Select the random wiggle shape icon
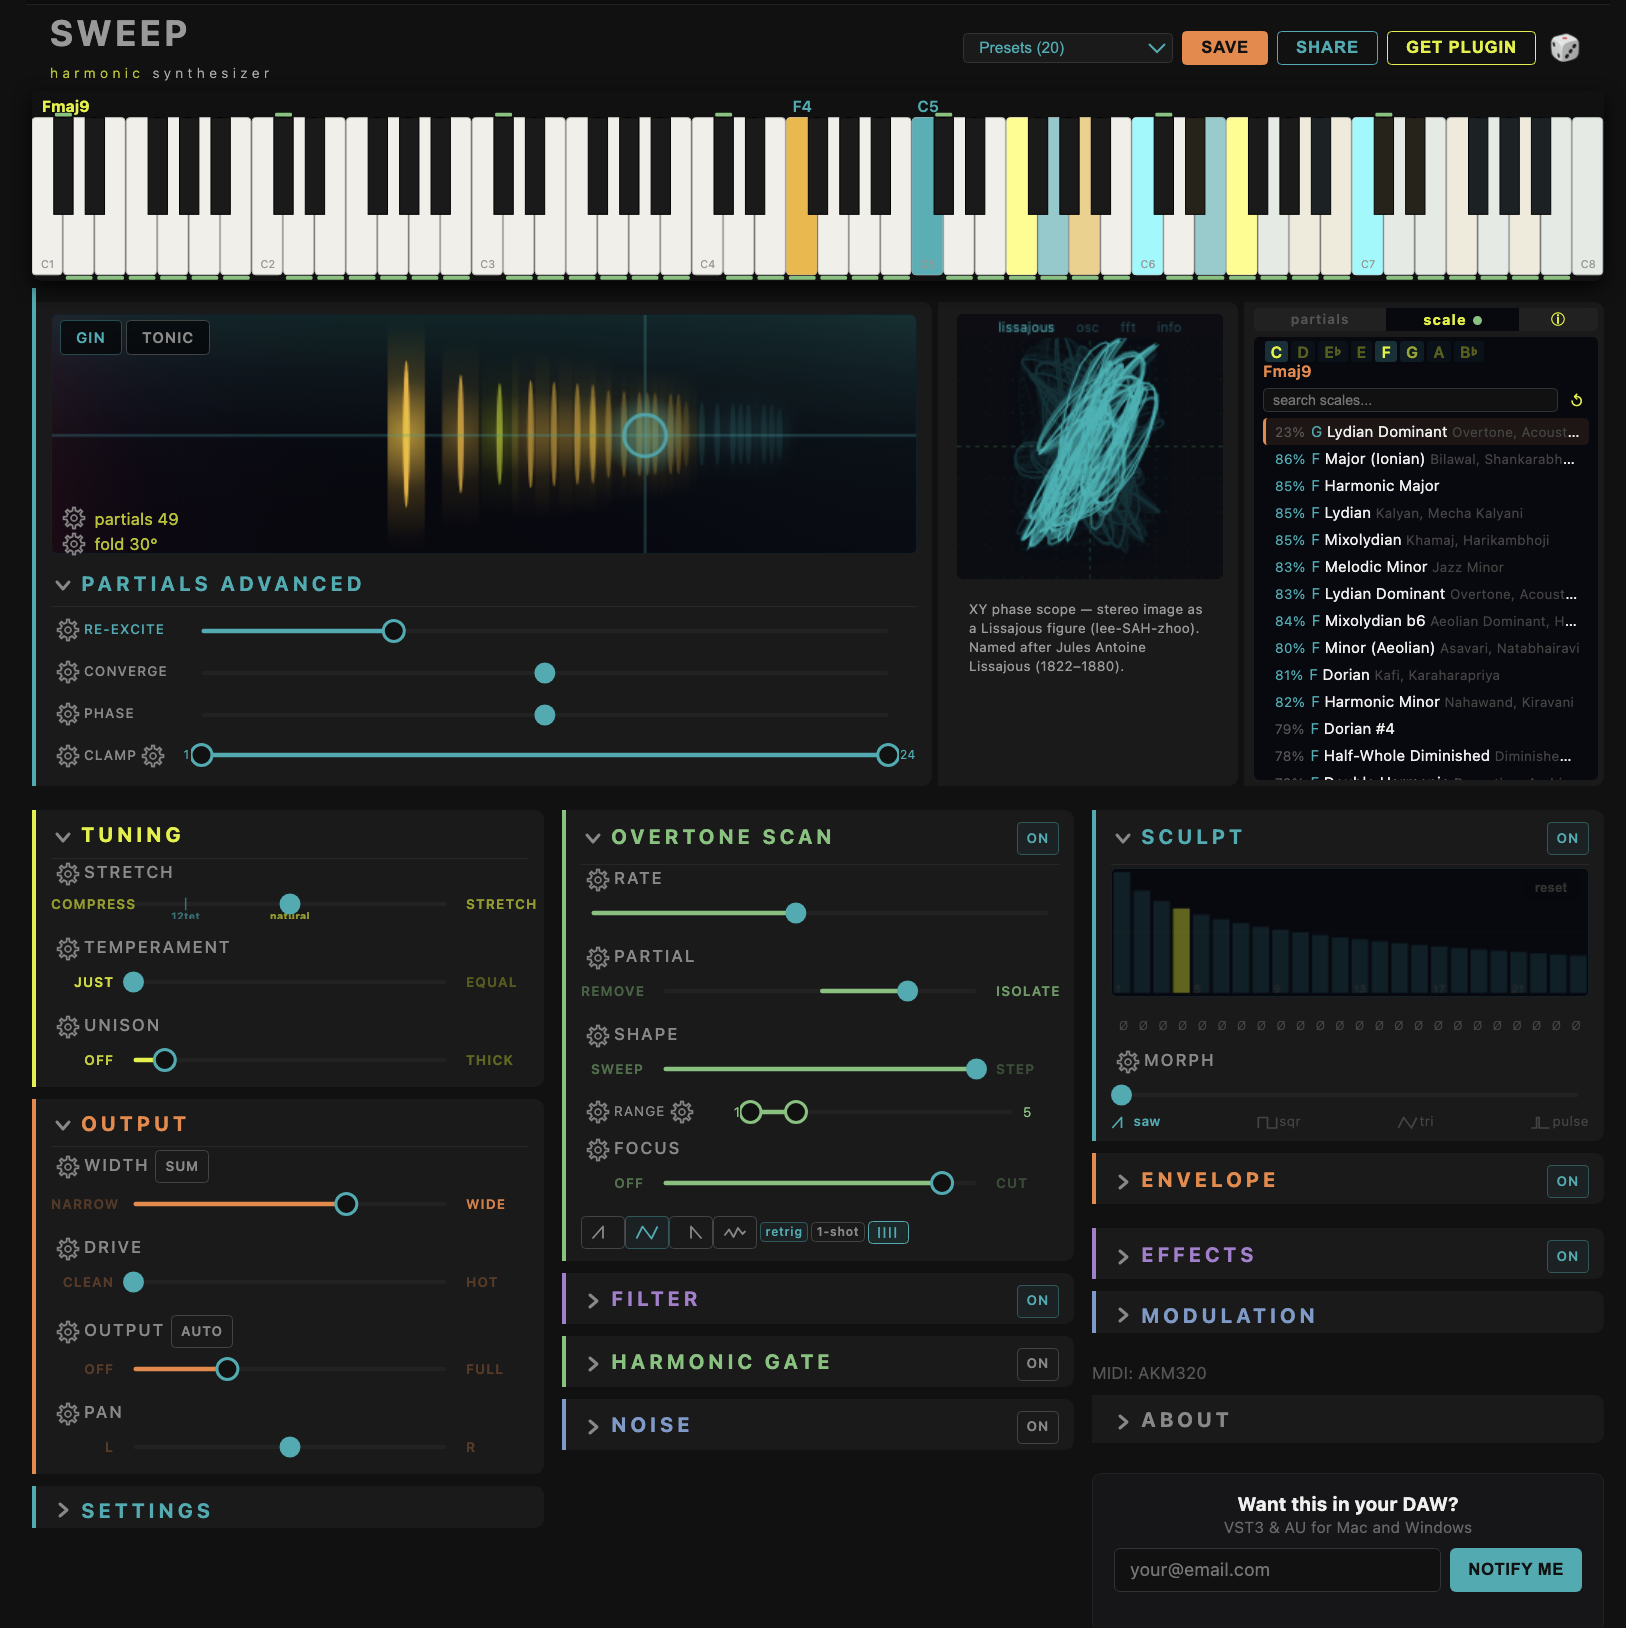This screenshot has height=1628, width=1626. 735,1232
